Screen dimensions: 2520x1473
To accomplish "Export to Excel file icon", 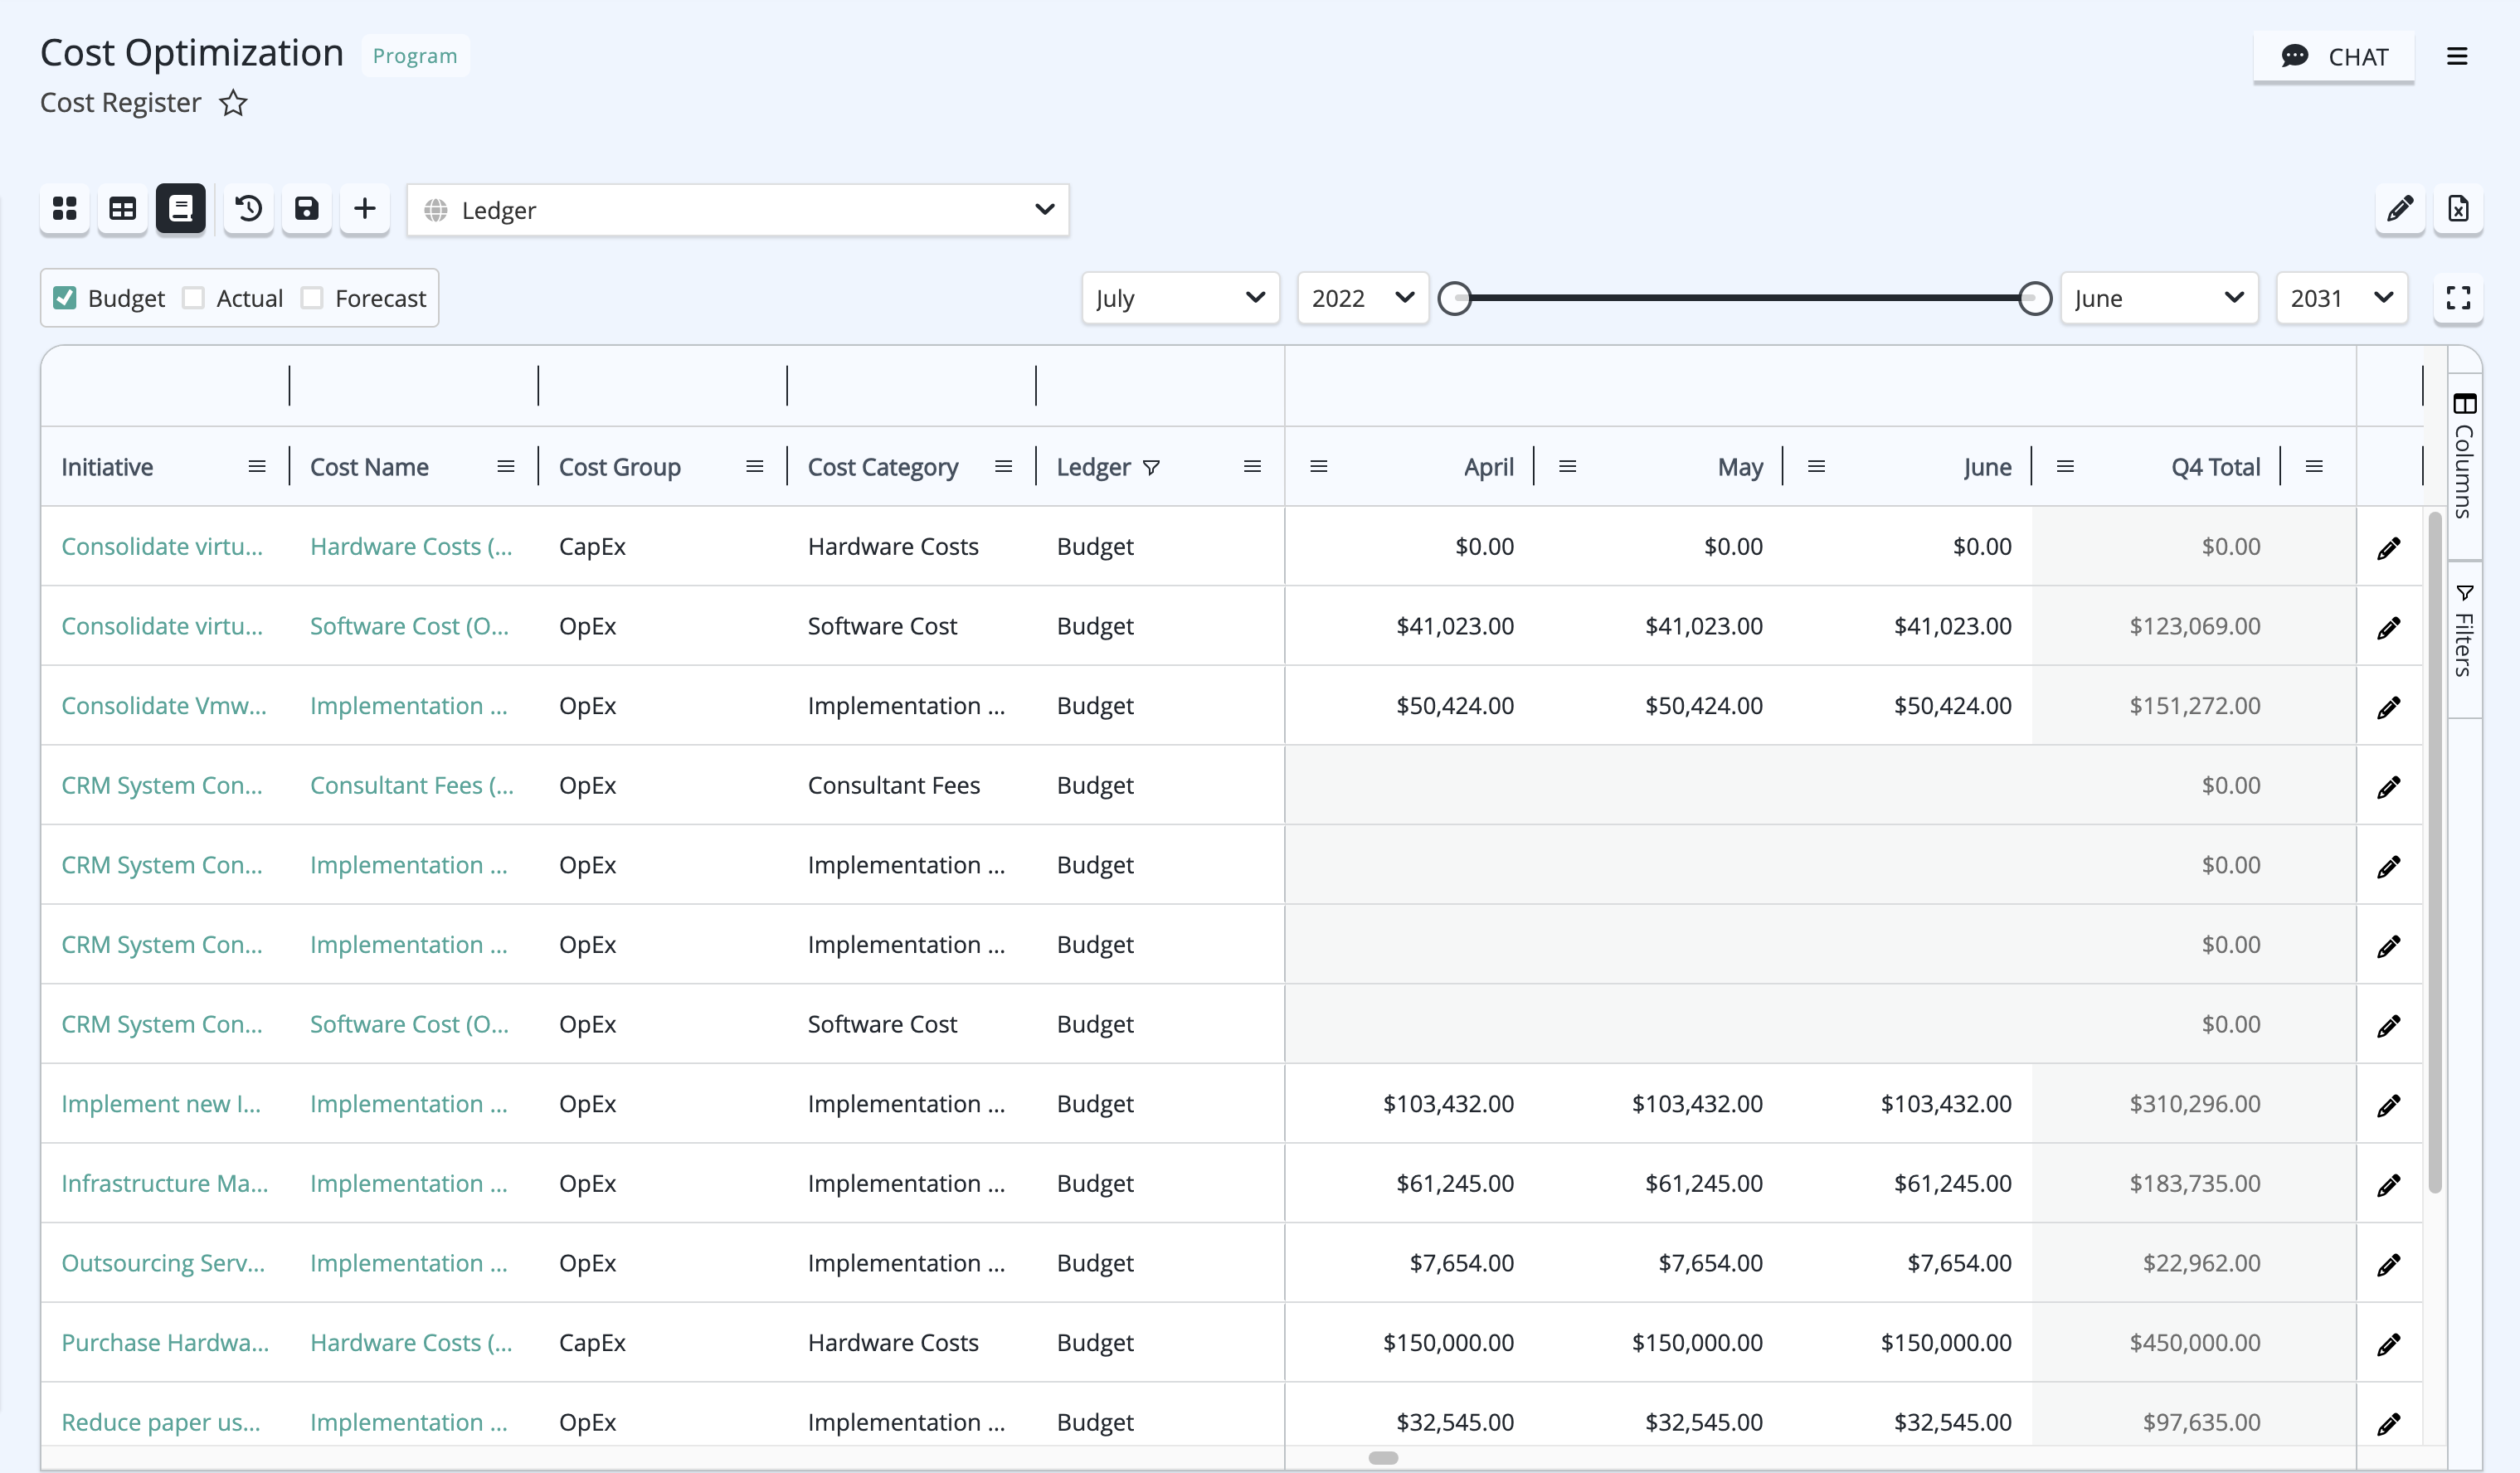I will (2458, 209).
